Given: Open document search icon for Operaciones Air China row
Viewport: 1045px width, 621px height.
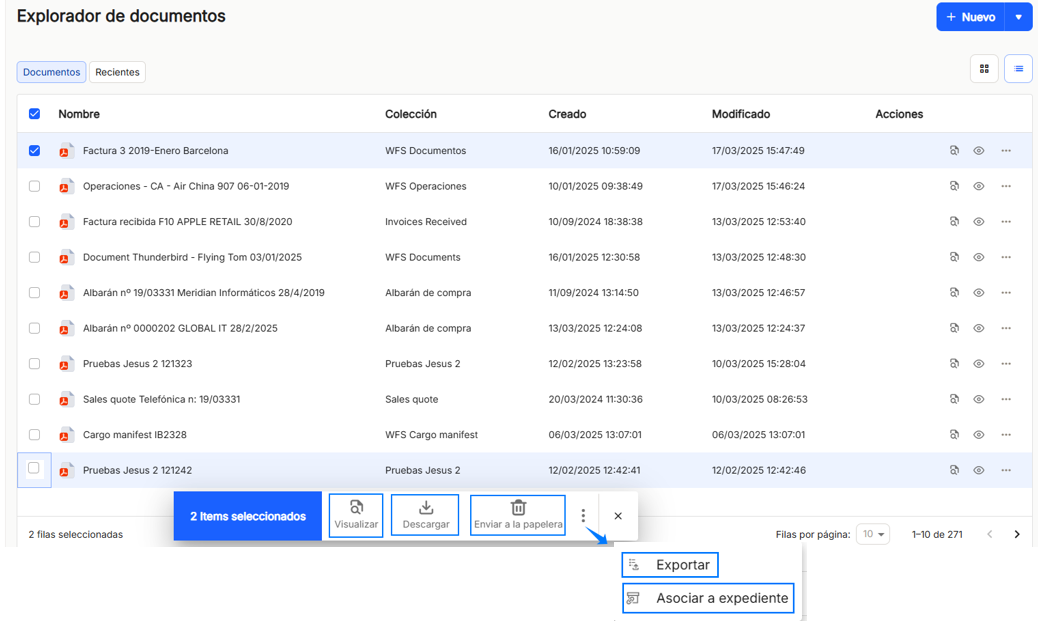Looking at the screenshot, I should (x=954, y=186).
